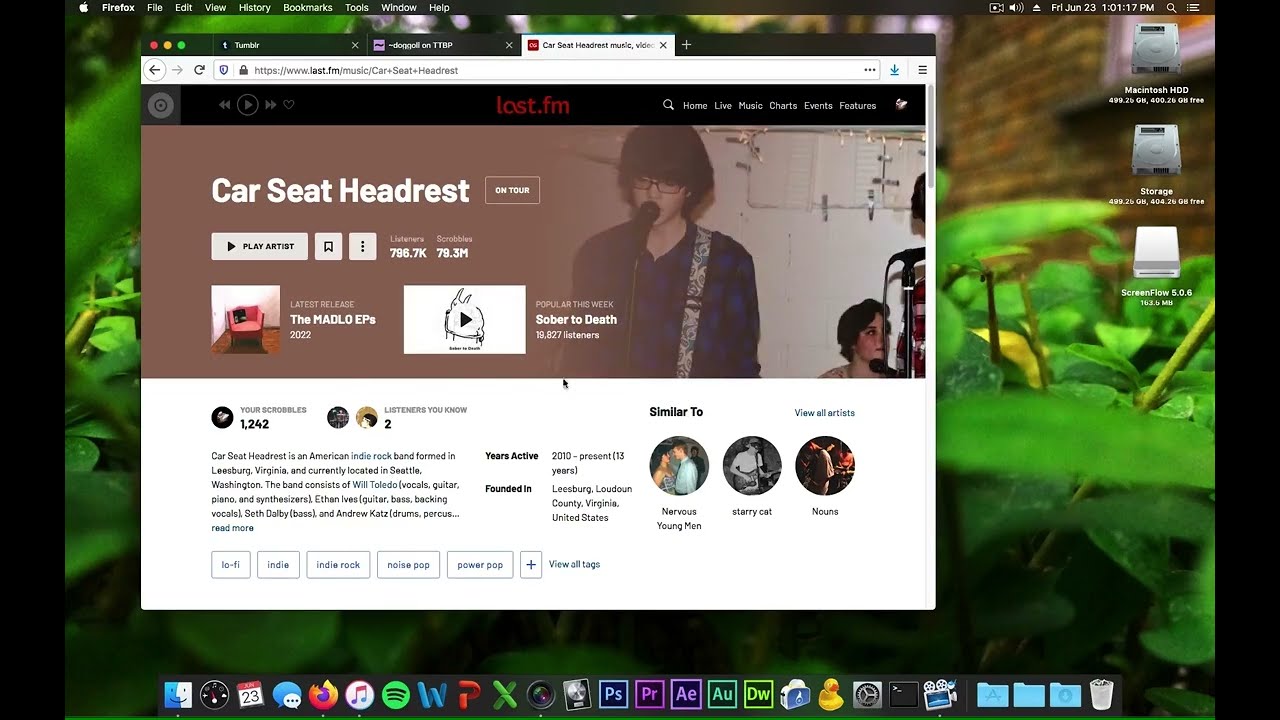Click View all tags

574,564
